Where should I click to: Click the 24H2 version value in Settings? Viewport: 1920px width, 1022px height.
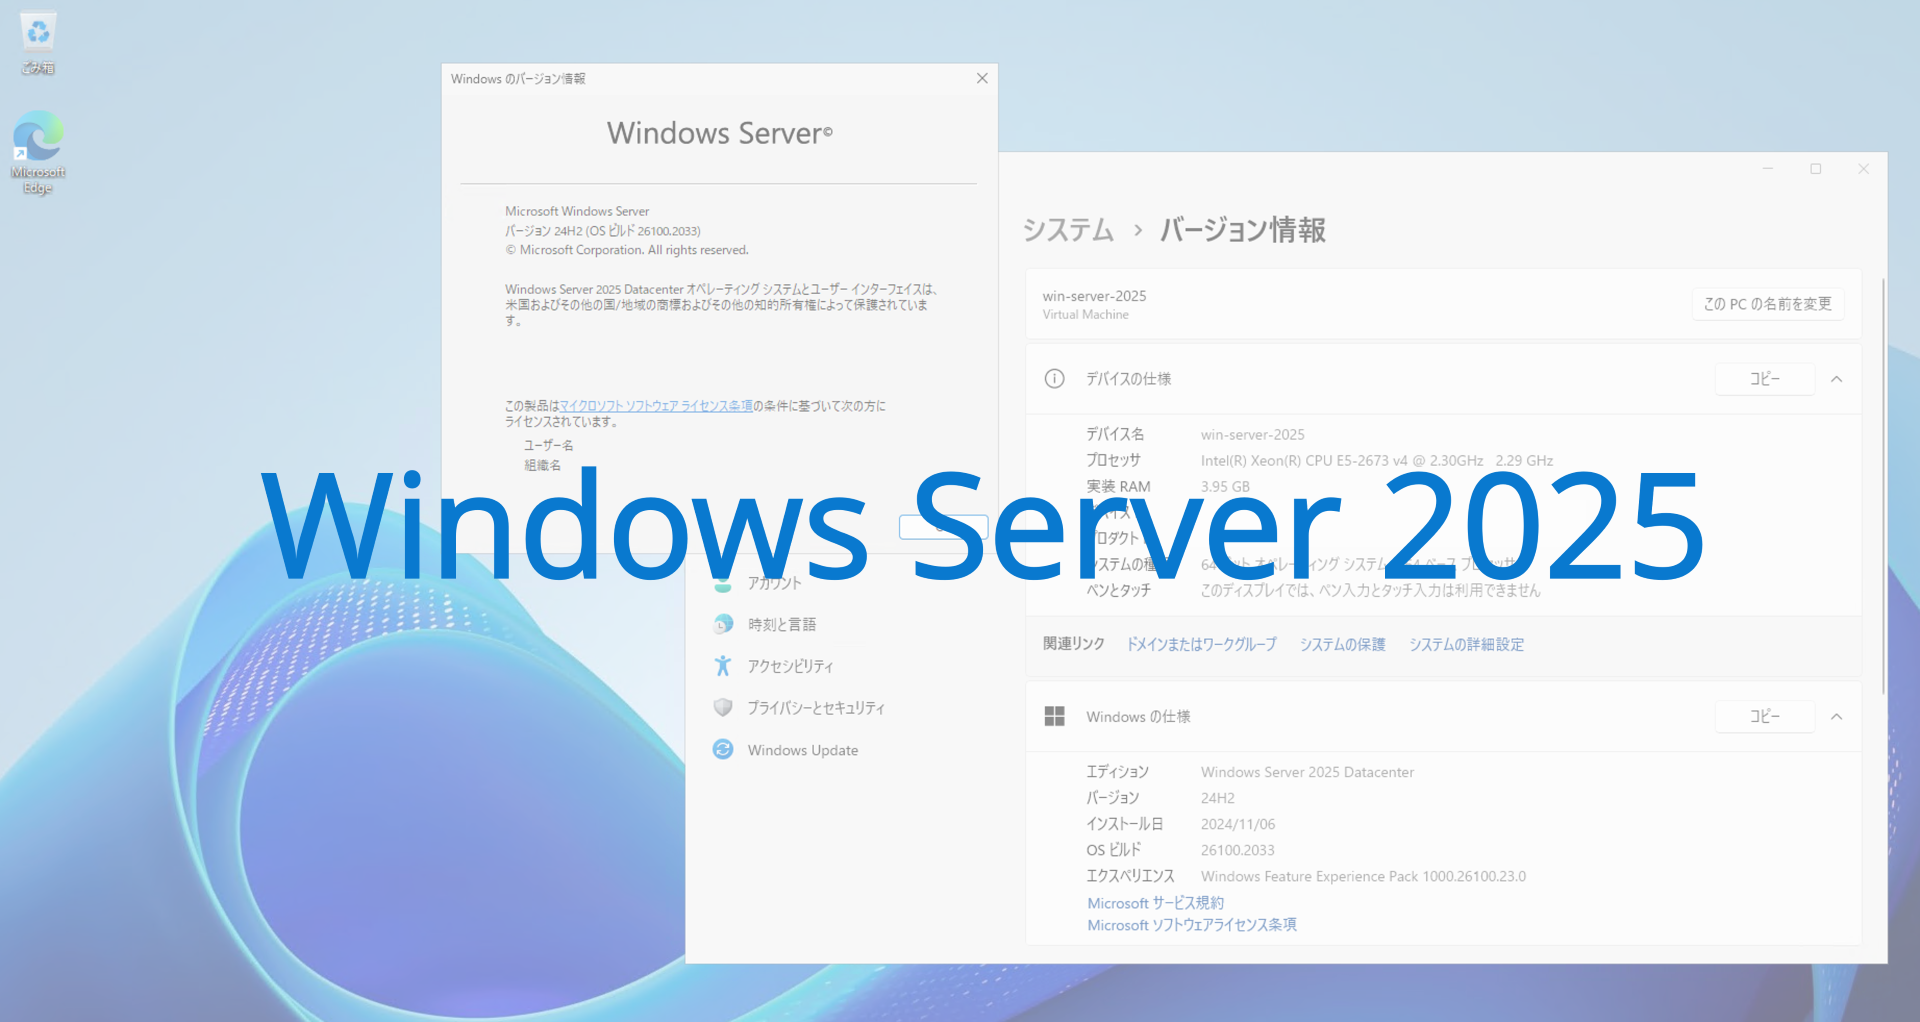pyautogui.click(x=1218, y=798)
